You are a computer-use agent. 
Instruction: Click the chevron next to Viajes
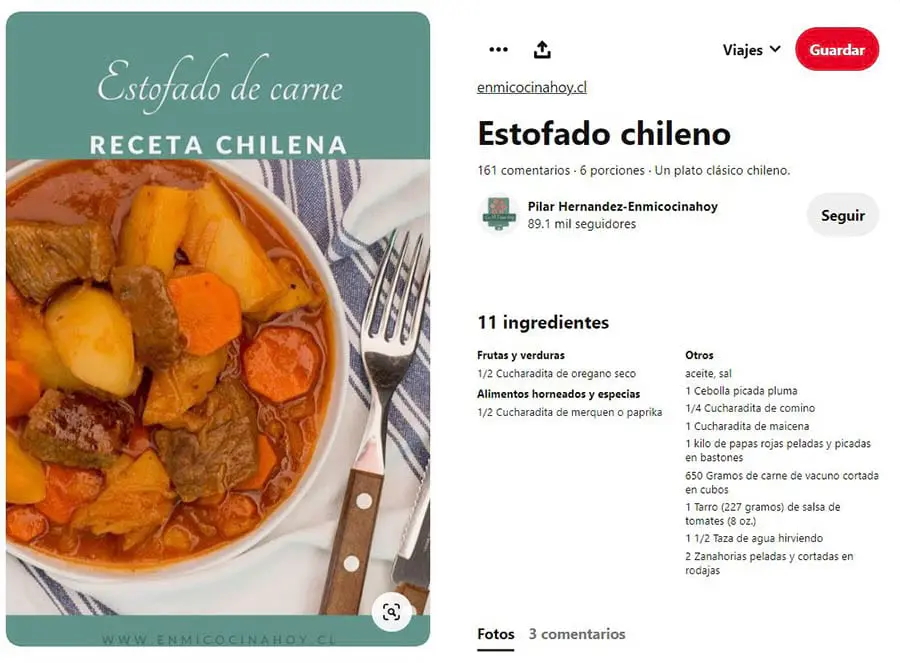pyautogui.click(x=775, y=49)
